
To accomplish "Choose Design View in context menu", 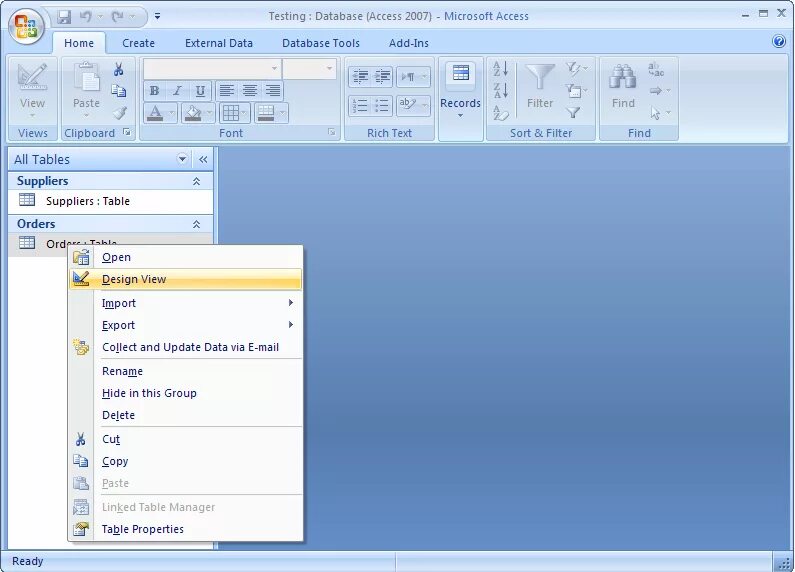I will click(x=186, y=279).
